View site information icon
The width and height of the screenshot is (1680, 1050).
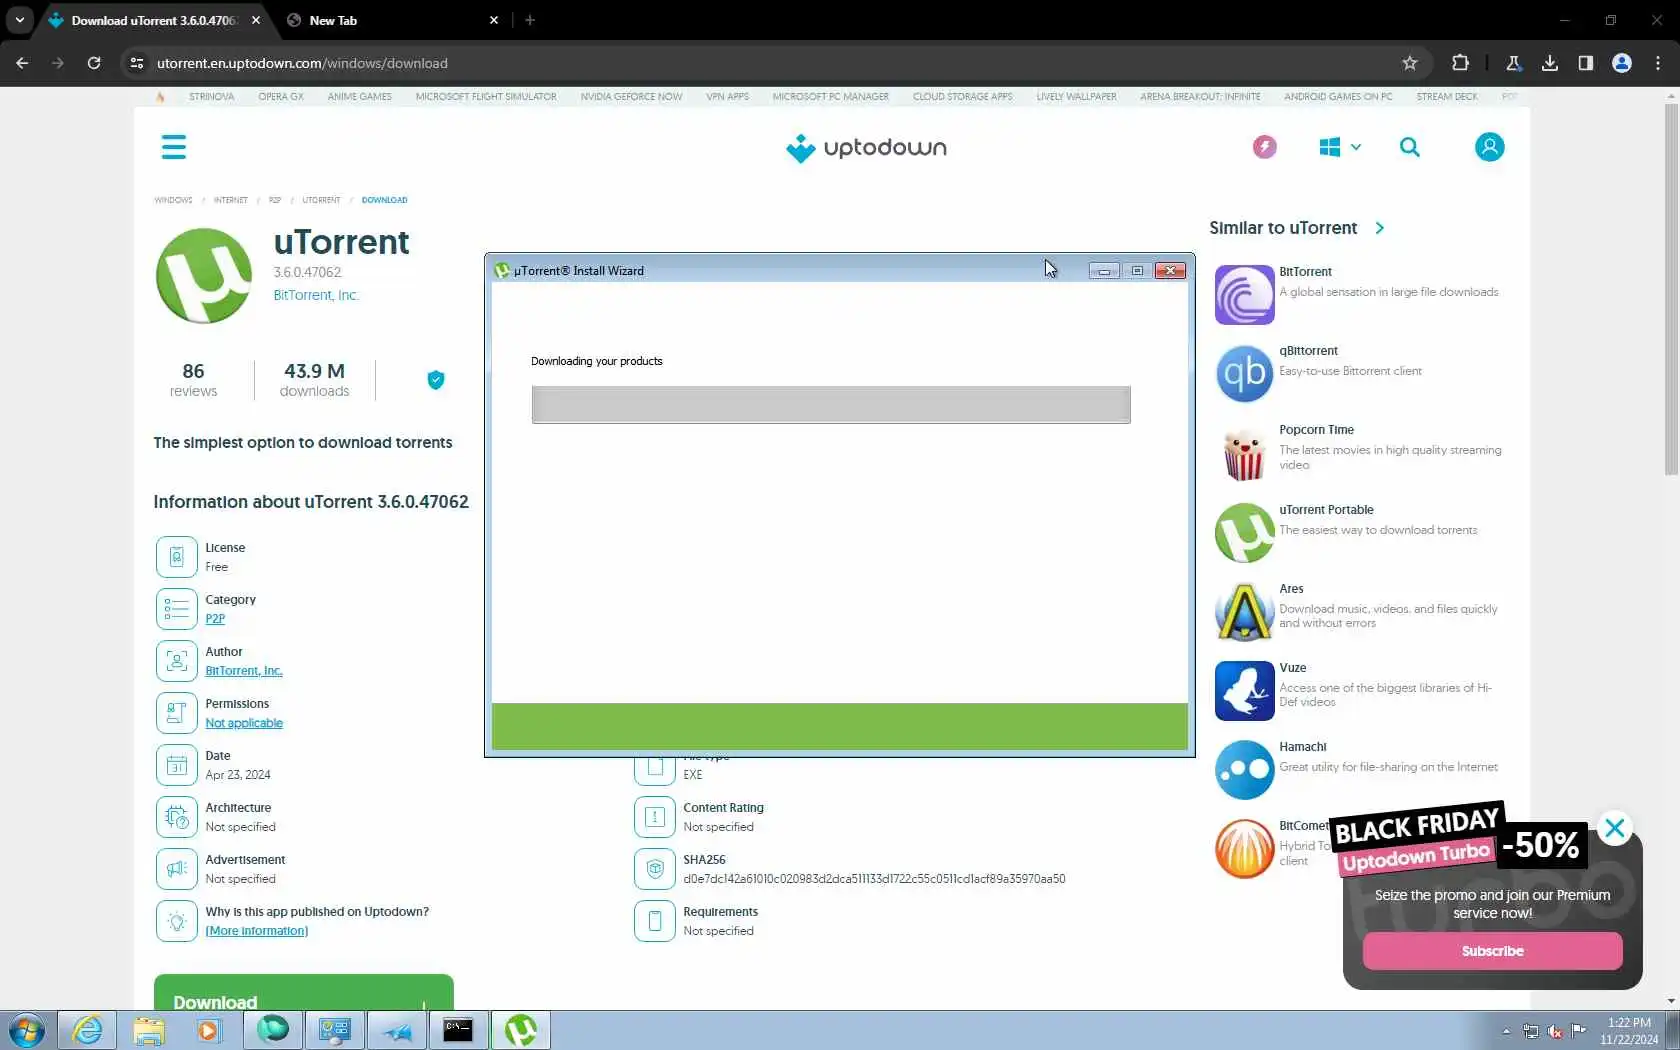coord(137,63)
